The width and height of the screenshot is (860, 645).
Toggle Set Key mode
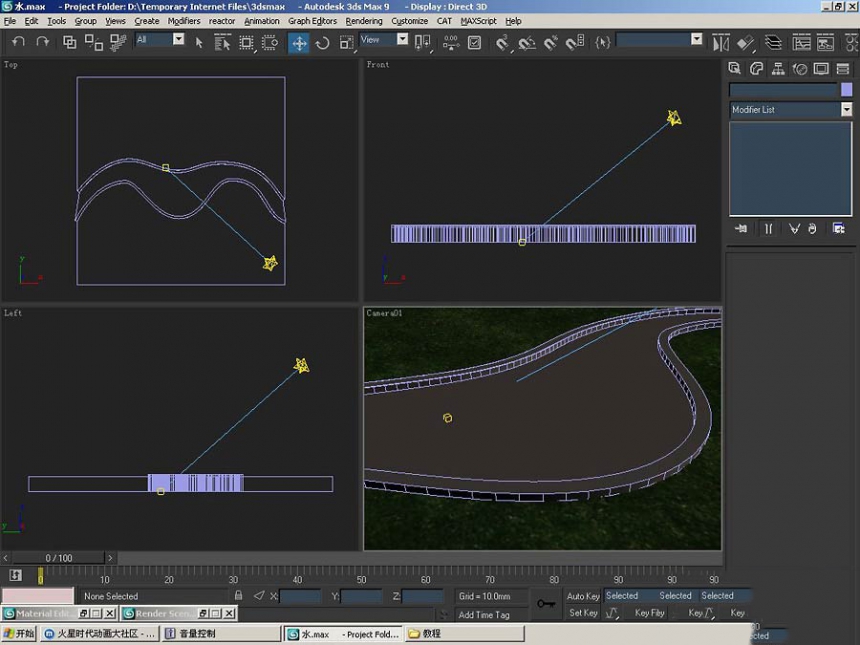[x=583, y=613]
